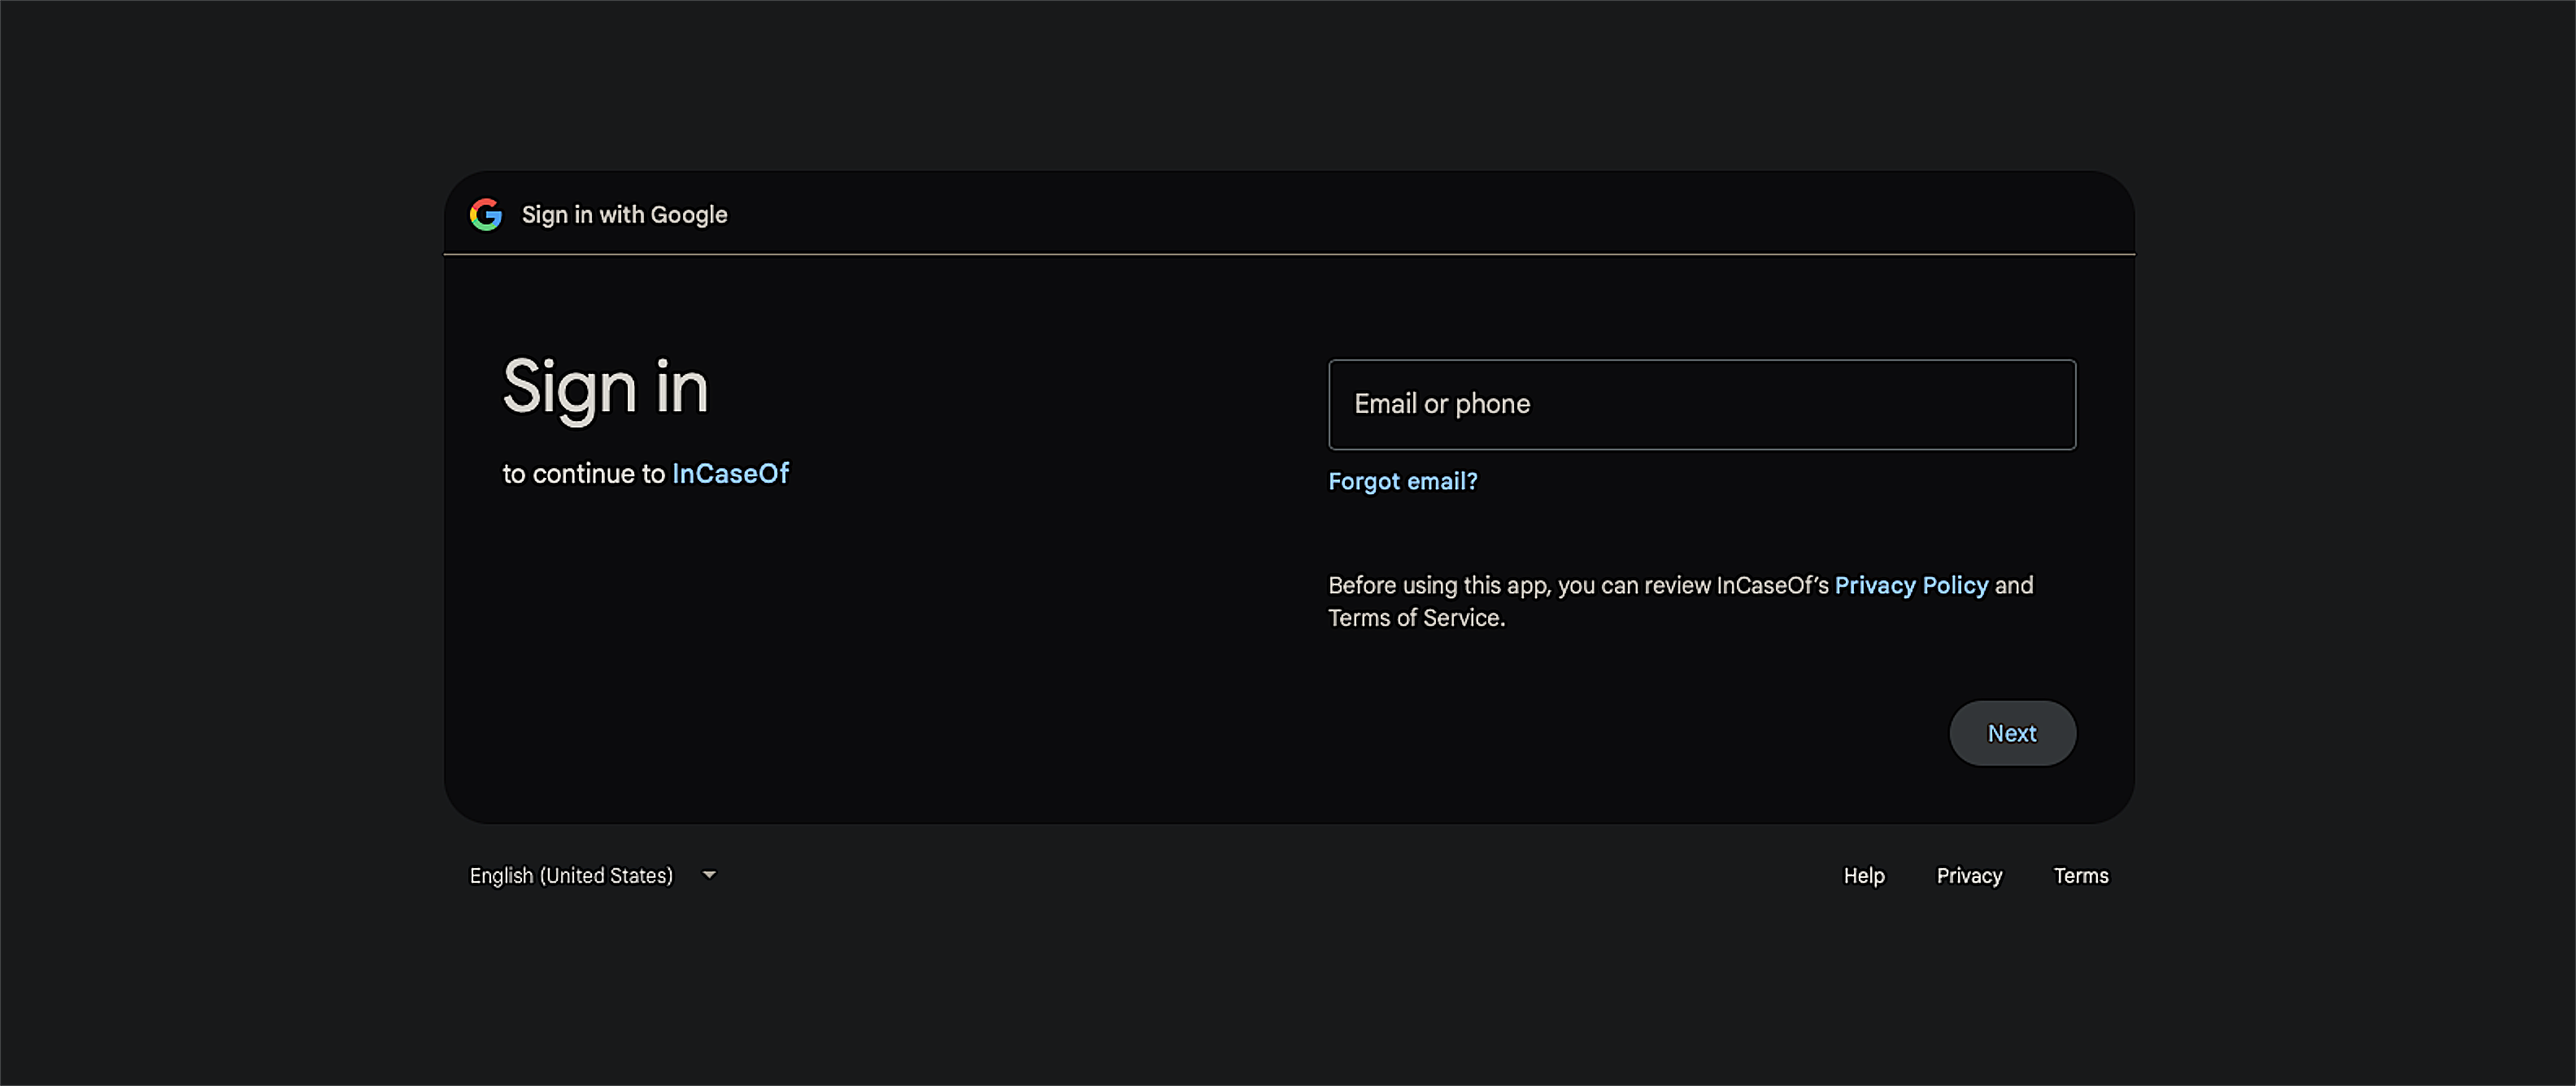Click the sign-in card header bar
This screenshot has width=2576, height=1086.
[1289, 214]
